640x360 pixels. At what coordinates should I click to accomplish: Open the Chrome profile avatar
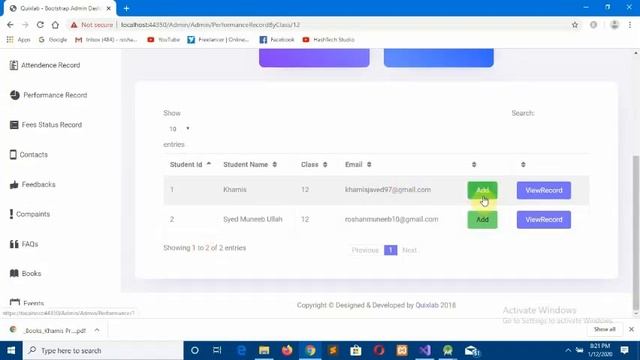614,25
